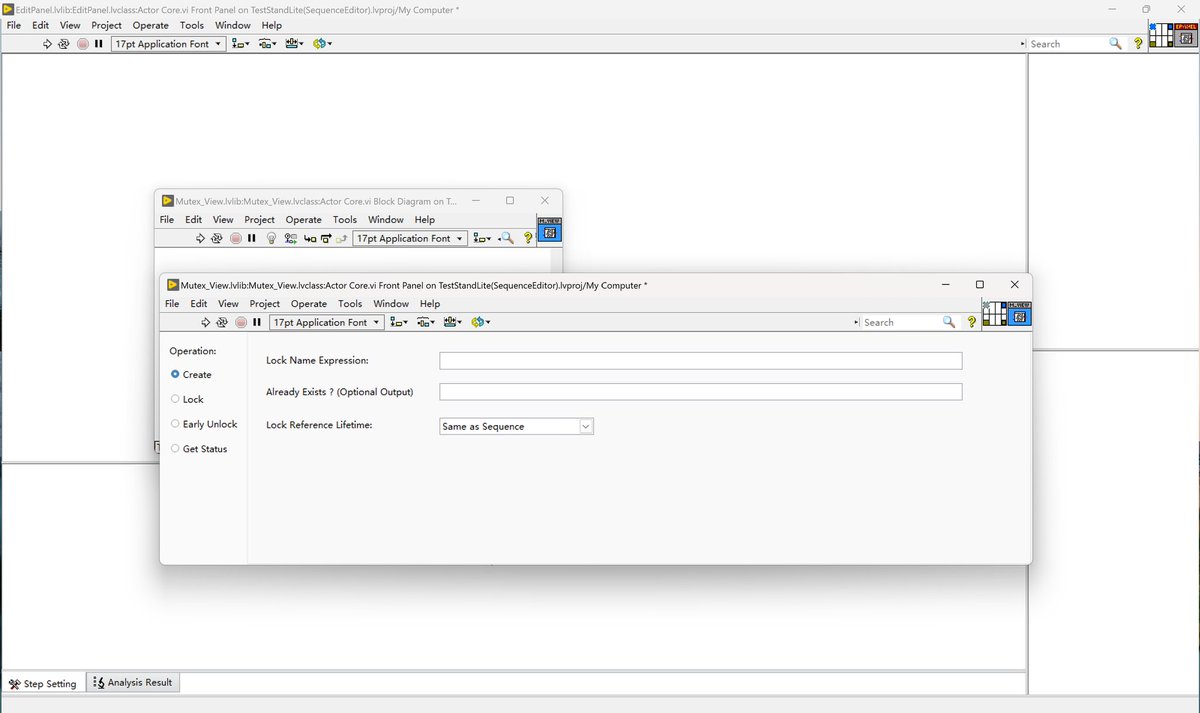
Task: Click the Step Into icon on block diagram toolbar
Action: 309,238
